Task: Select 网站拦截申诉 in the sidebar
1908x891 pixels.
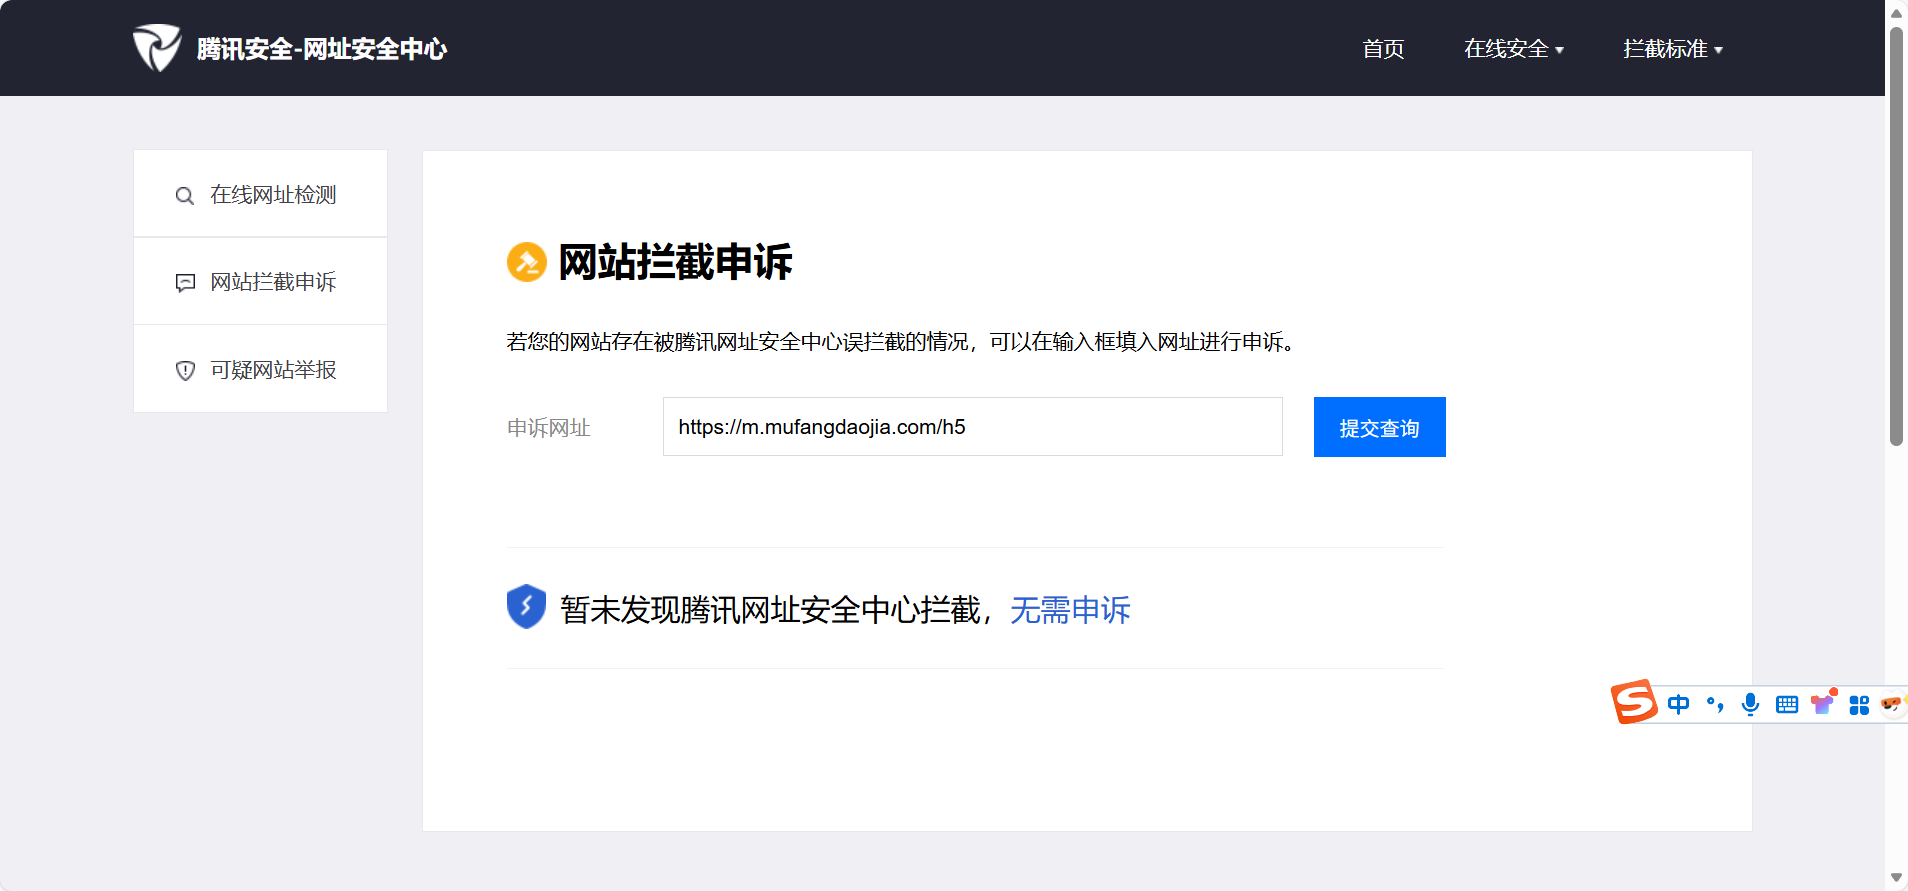Action: point(260,281)
